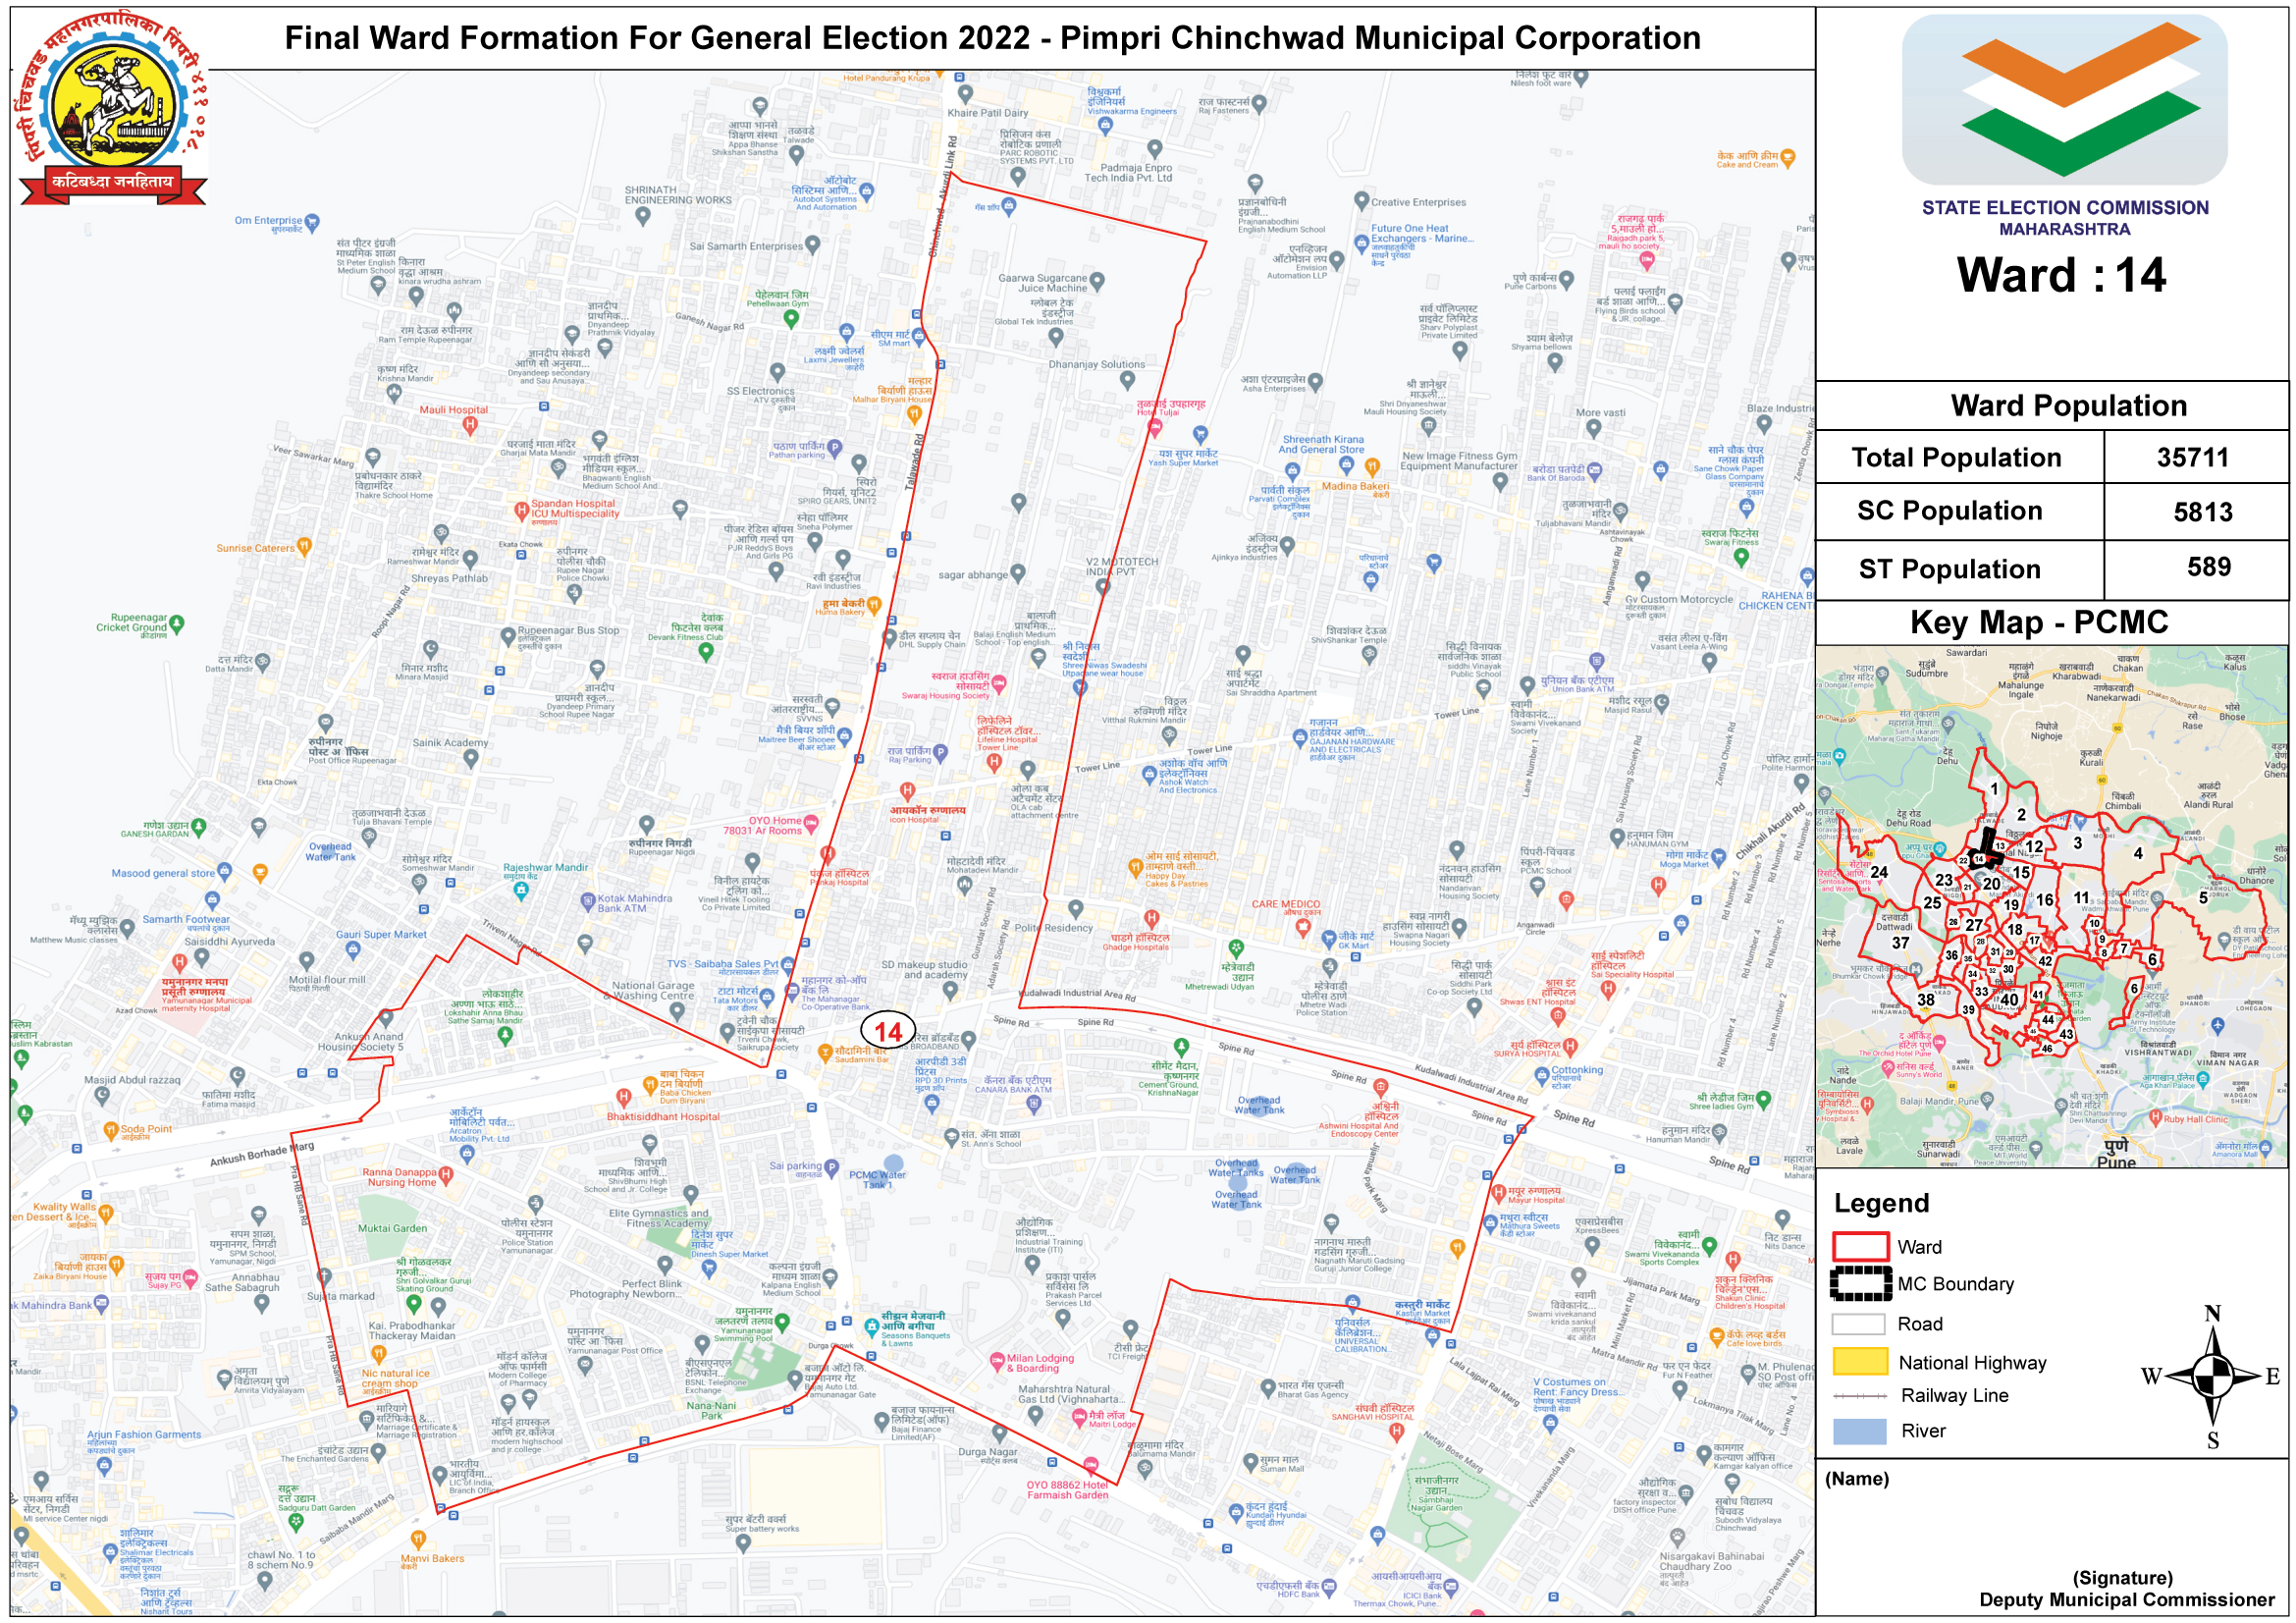The width and height of the screenshot is (2296, 1623).
Task: Click the Manvi Bakers pin
Action: (x=418, y=1539)
